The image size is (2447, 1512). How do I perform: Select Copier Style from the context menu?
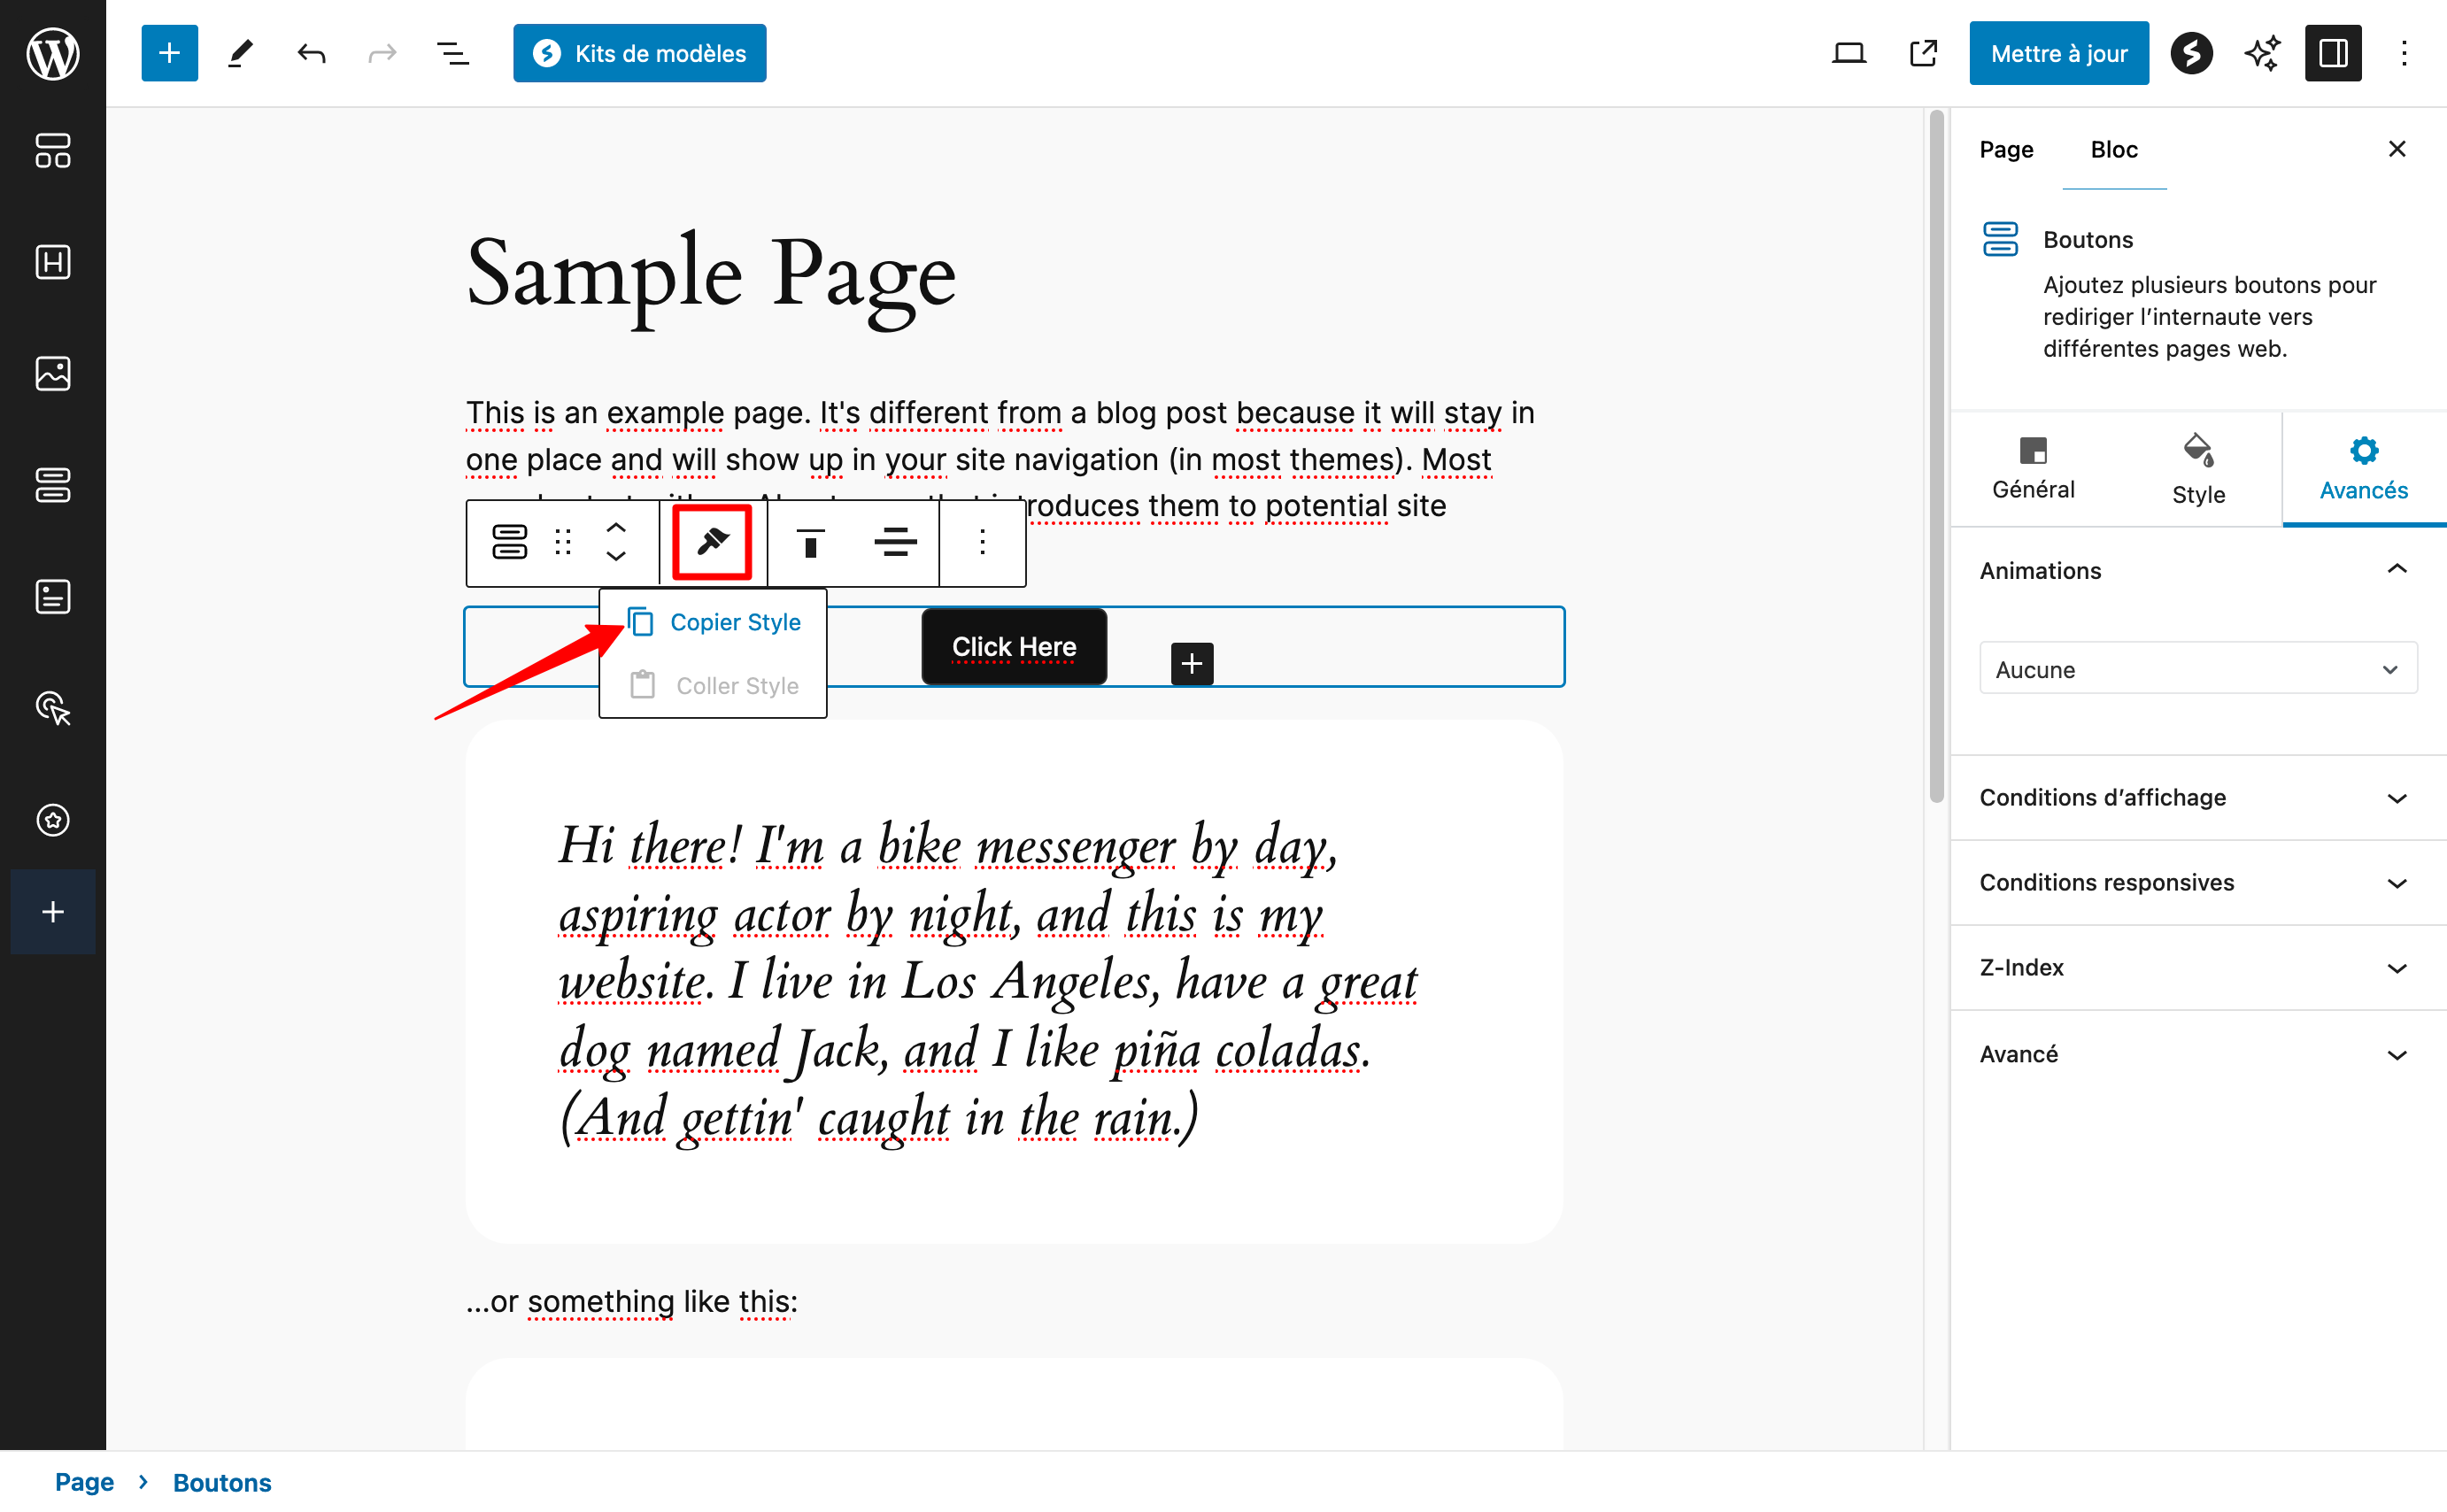tap(735, 621)
